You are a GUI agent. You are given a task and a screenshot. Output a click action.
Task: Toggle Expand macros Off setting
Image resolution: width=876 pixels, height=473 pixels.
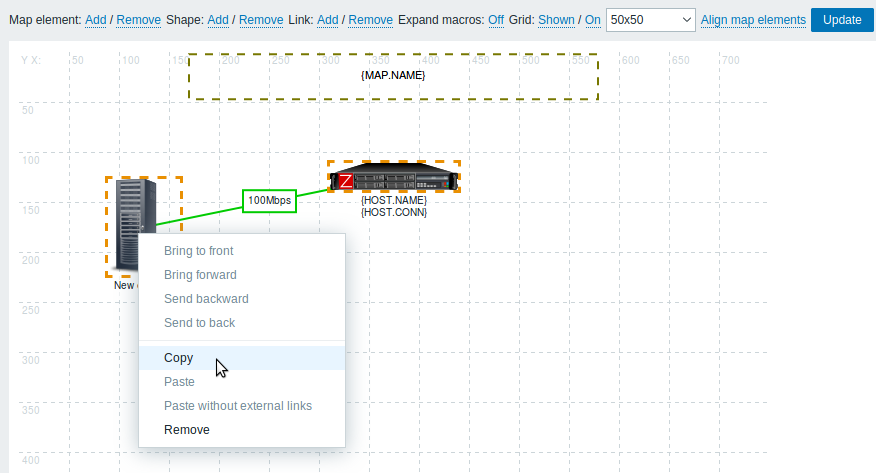[496, 20]
